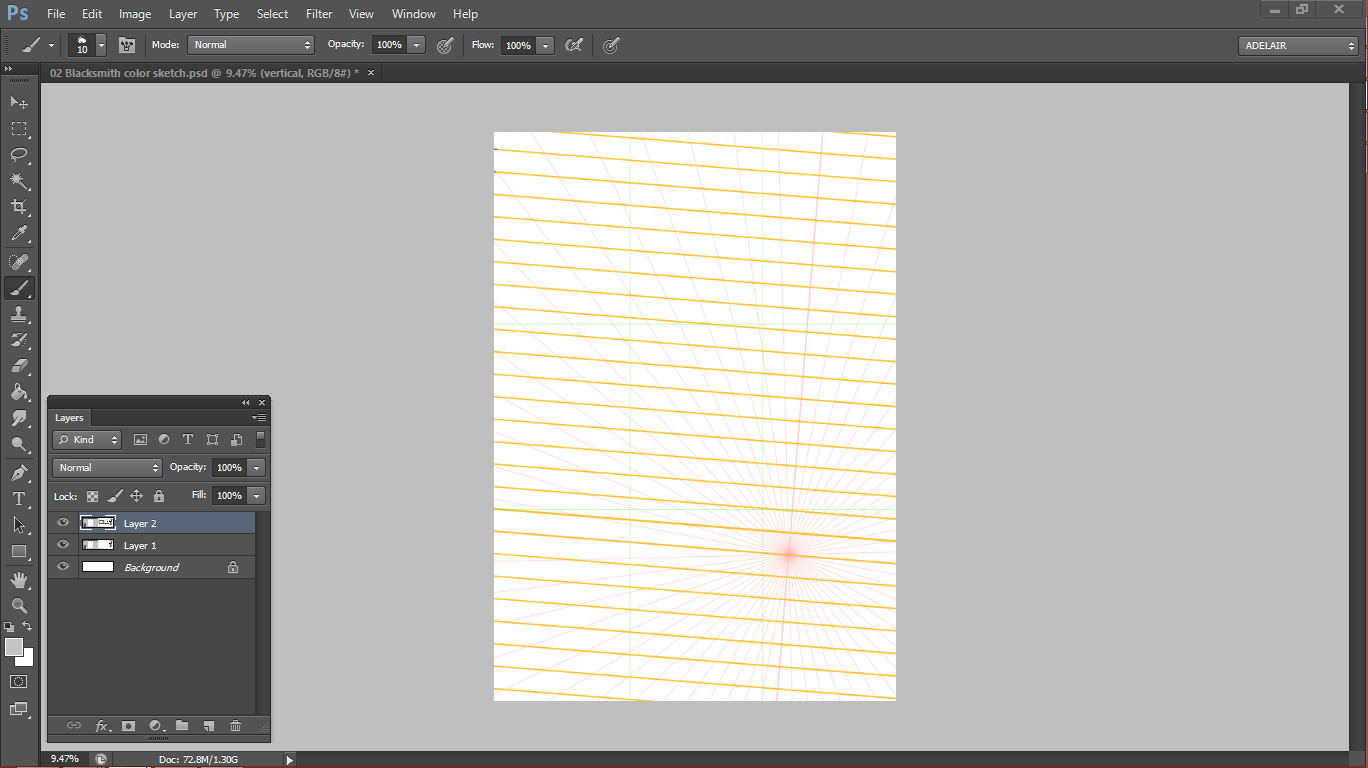1368x768 pixels.
Task: Open Tool Preset picker arrow
Action: point(51,45)
